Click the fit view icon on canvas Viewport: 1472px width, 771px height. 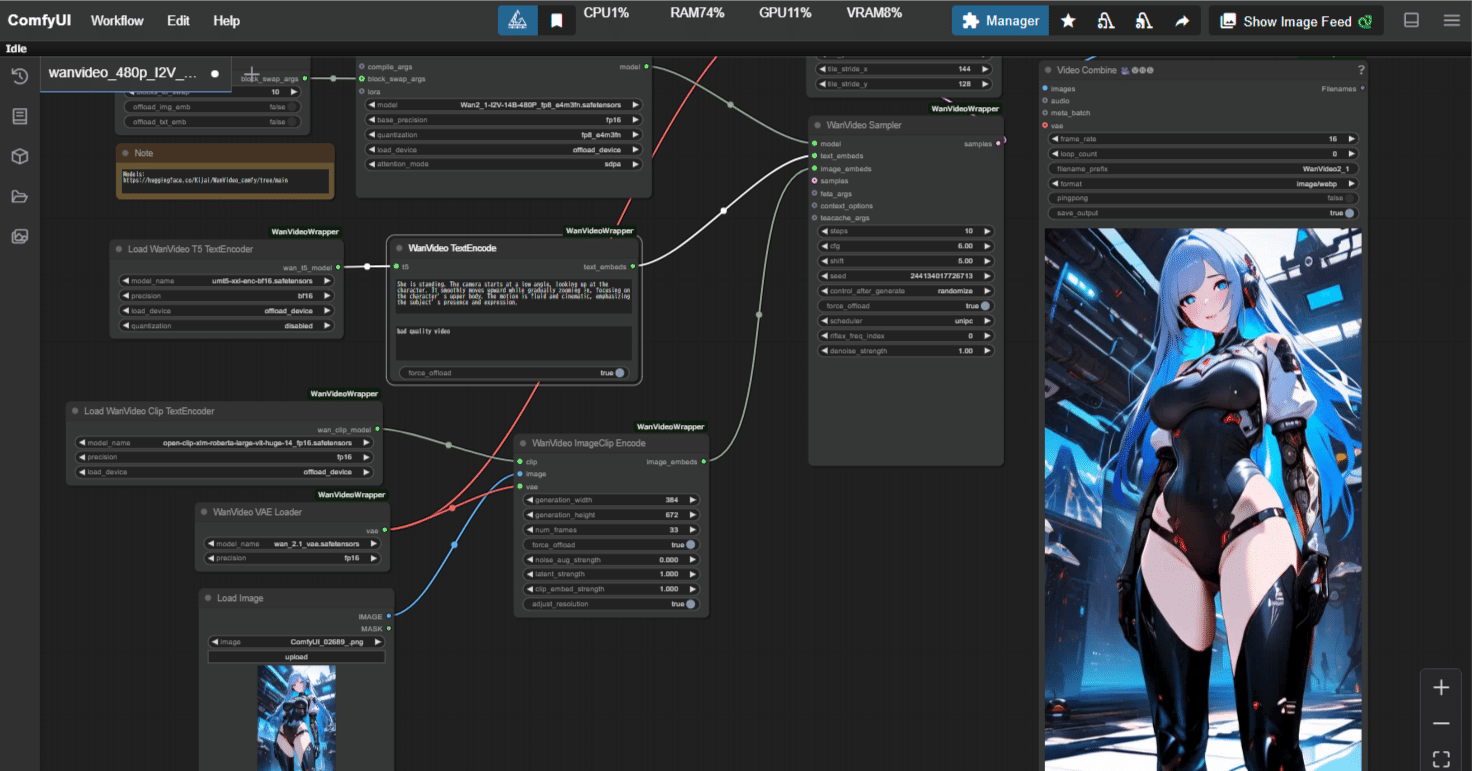tap(1441, 759)
